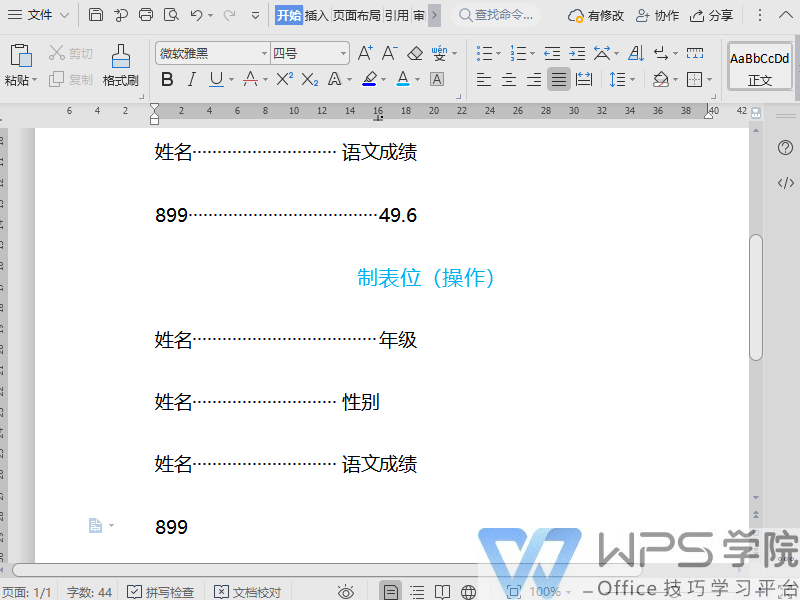Increase paragraph indent
This screenshot has height=600, width=800.
[577, 53]
